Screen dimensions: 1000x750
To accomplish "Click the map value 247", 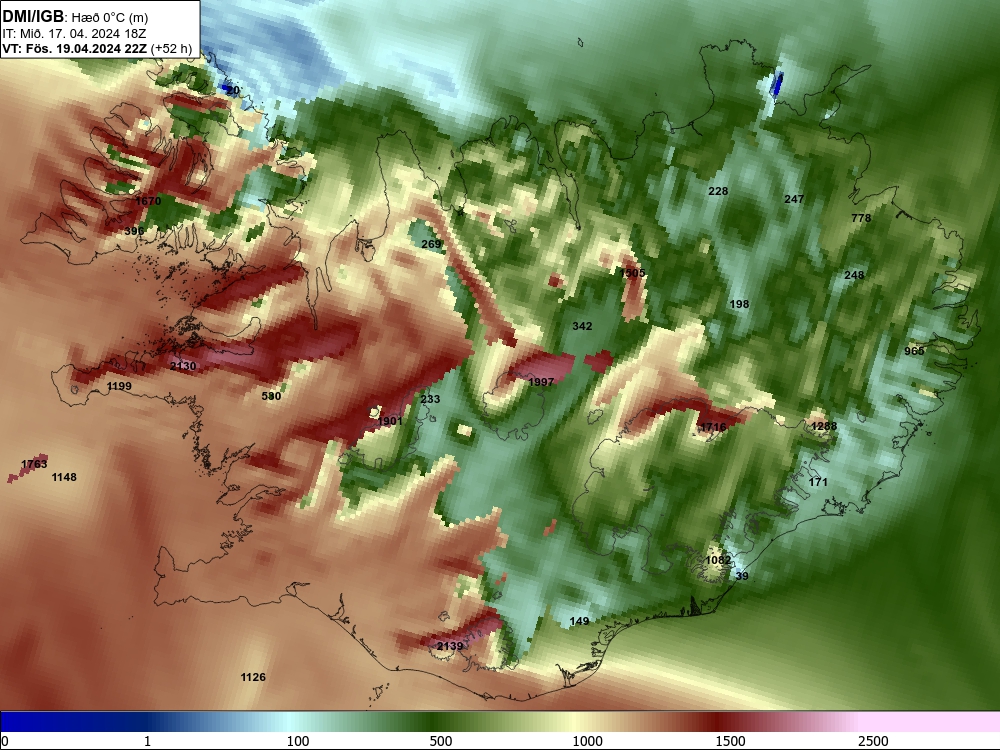I will tap(794, 200).
